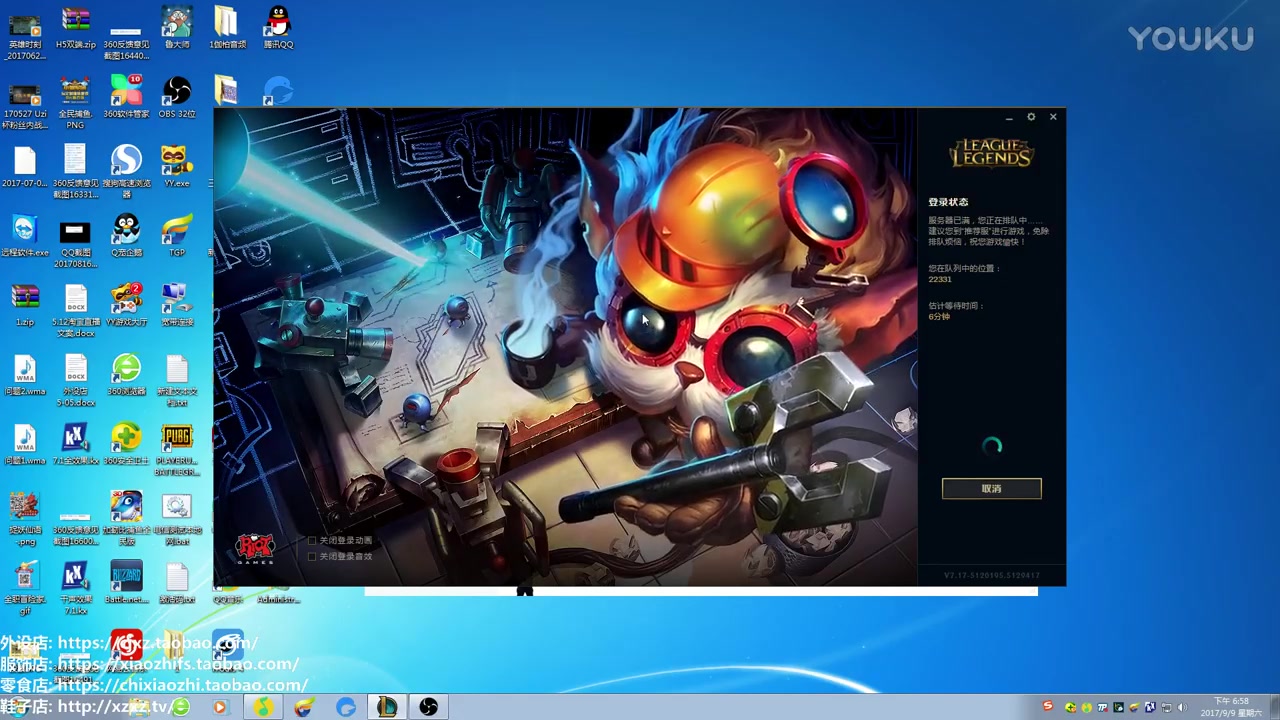Image resolution: width=1280 pixels, height=720 pixels.
Task: Click the volume speaker tray icon
Action: [x=1181, y=707]
